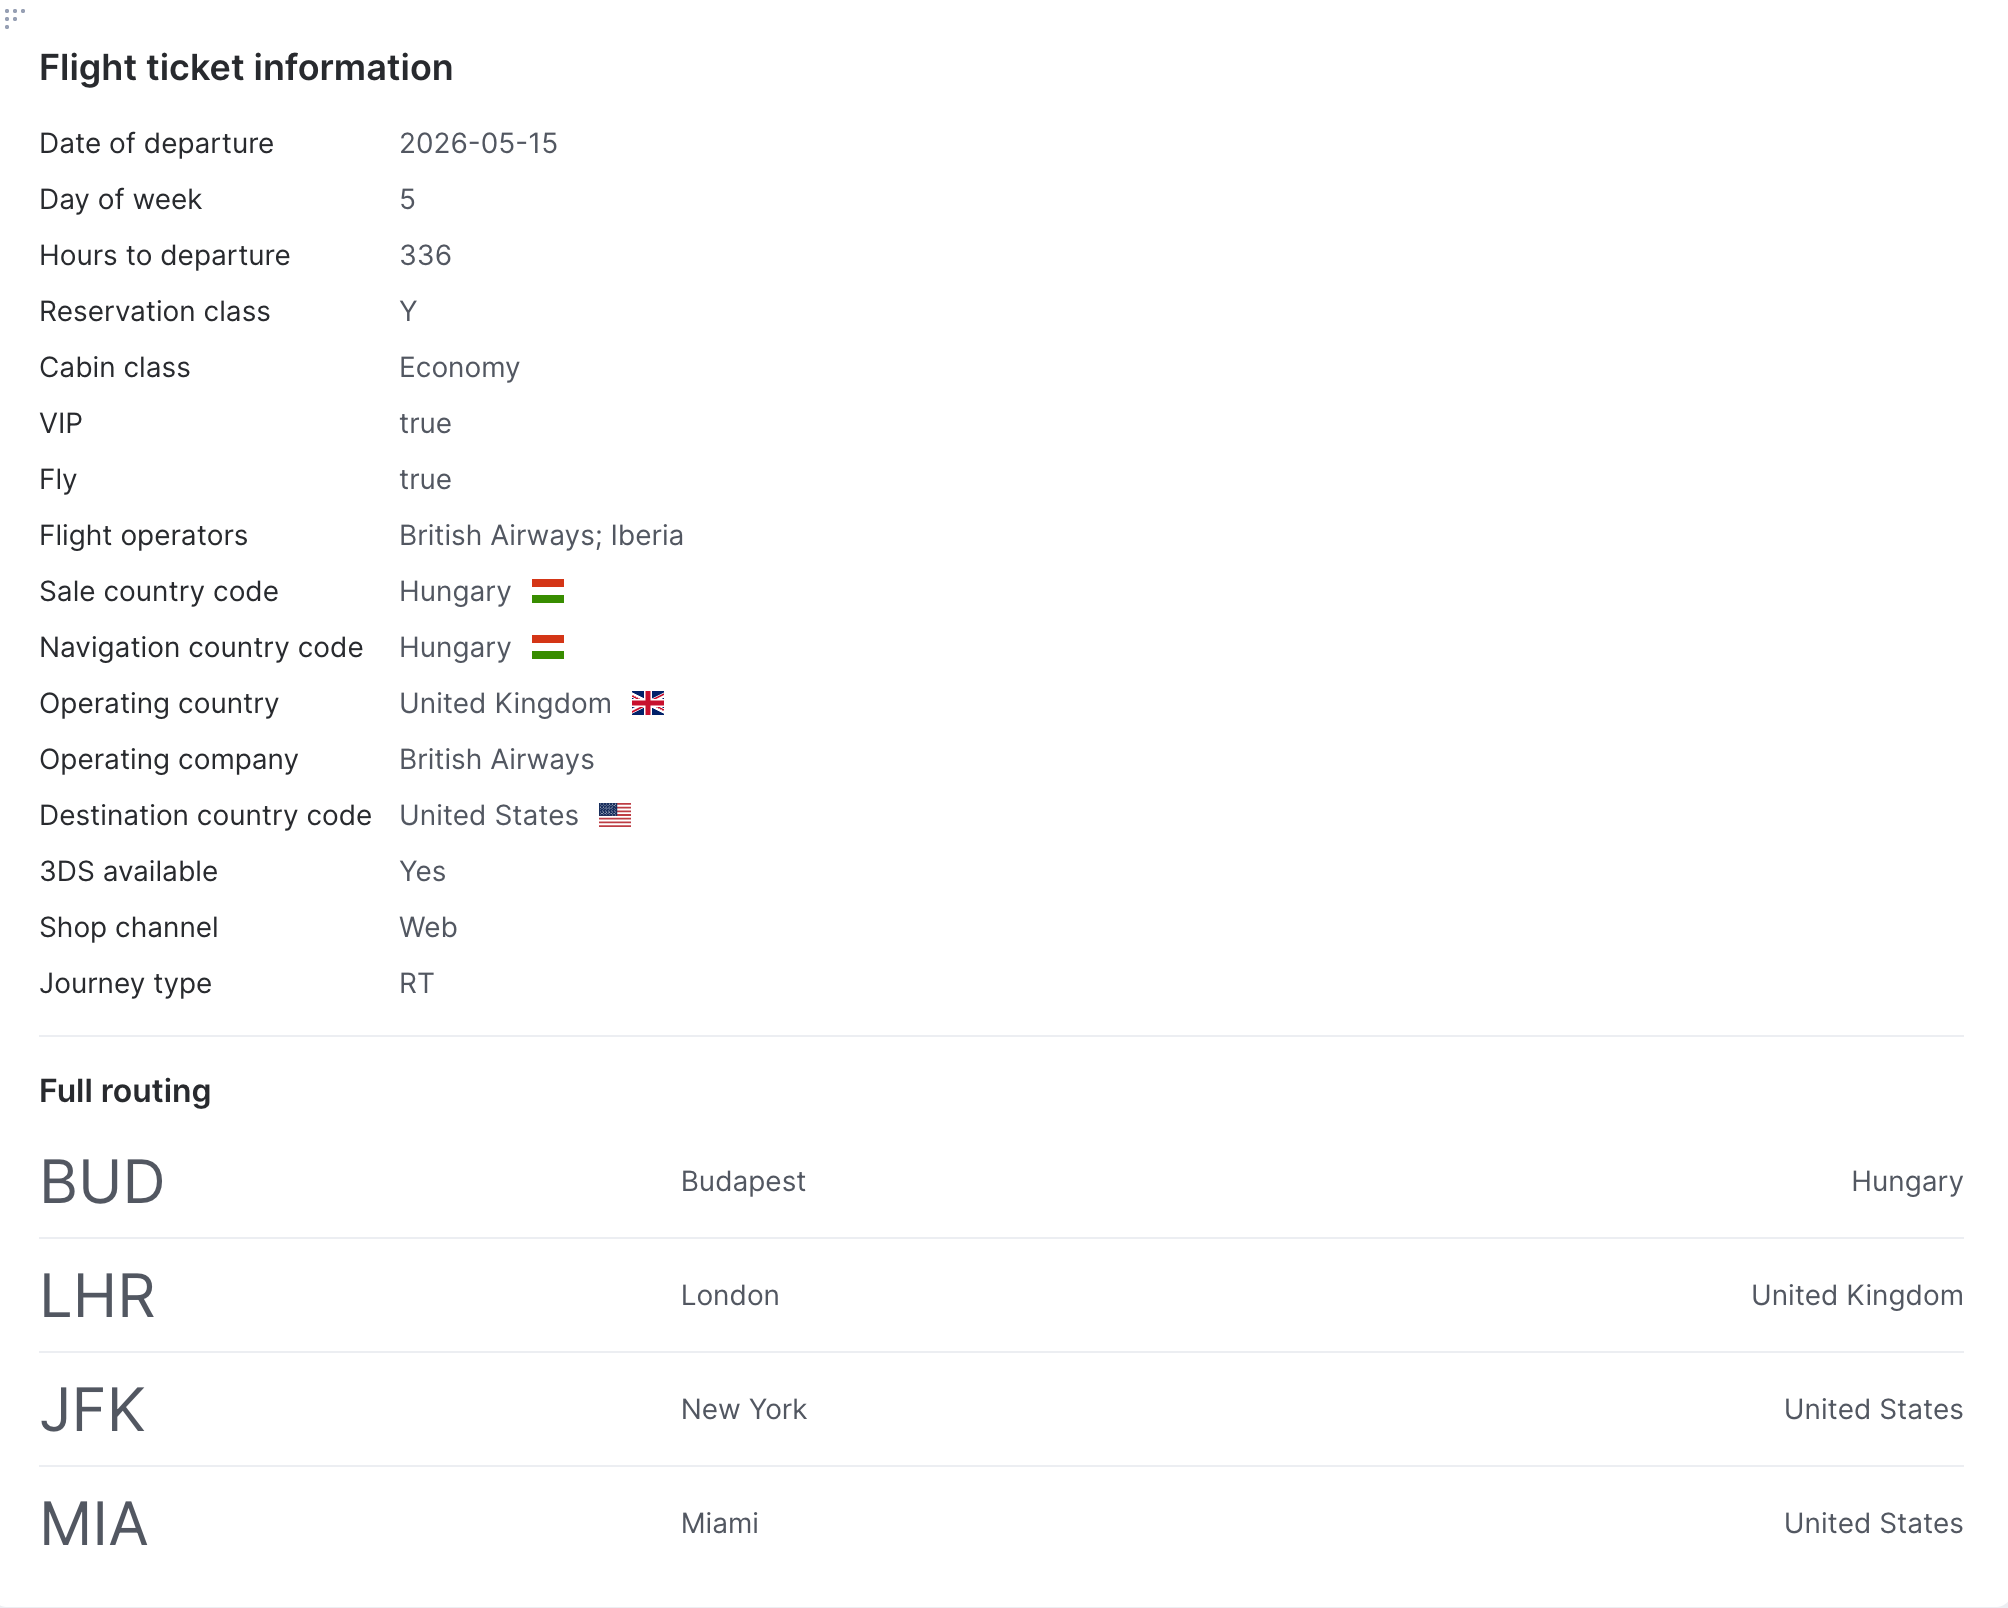Screen dimensions: 2008x1608
Task: Click Hungary flag beside Navigation country code
Action: (547, 647)
